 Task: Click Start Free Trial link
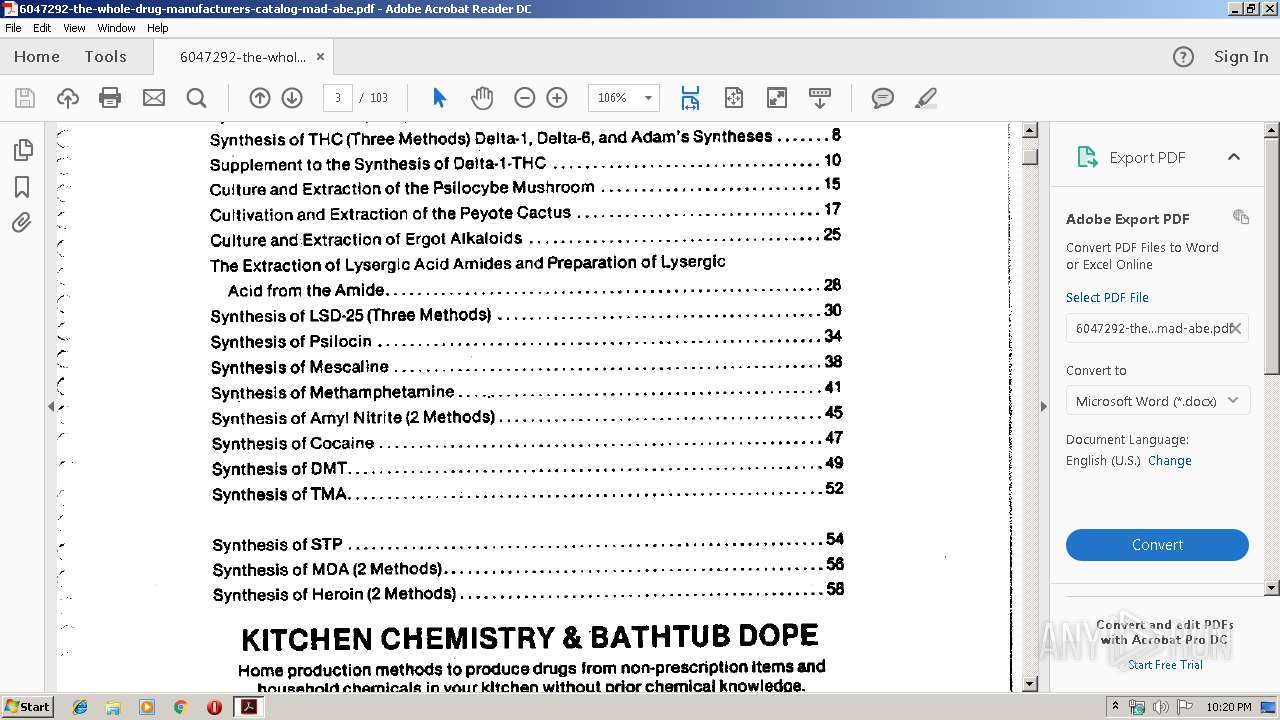(1166, 665)
